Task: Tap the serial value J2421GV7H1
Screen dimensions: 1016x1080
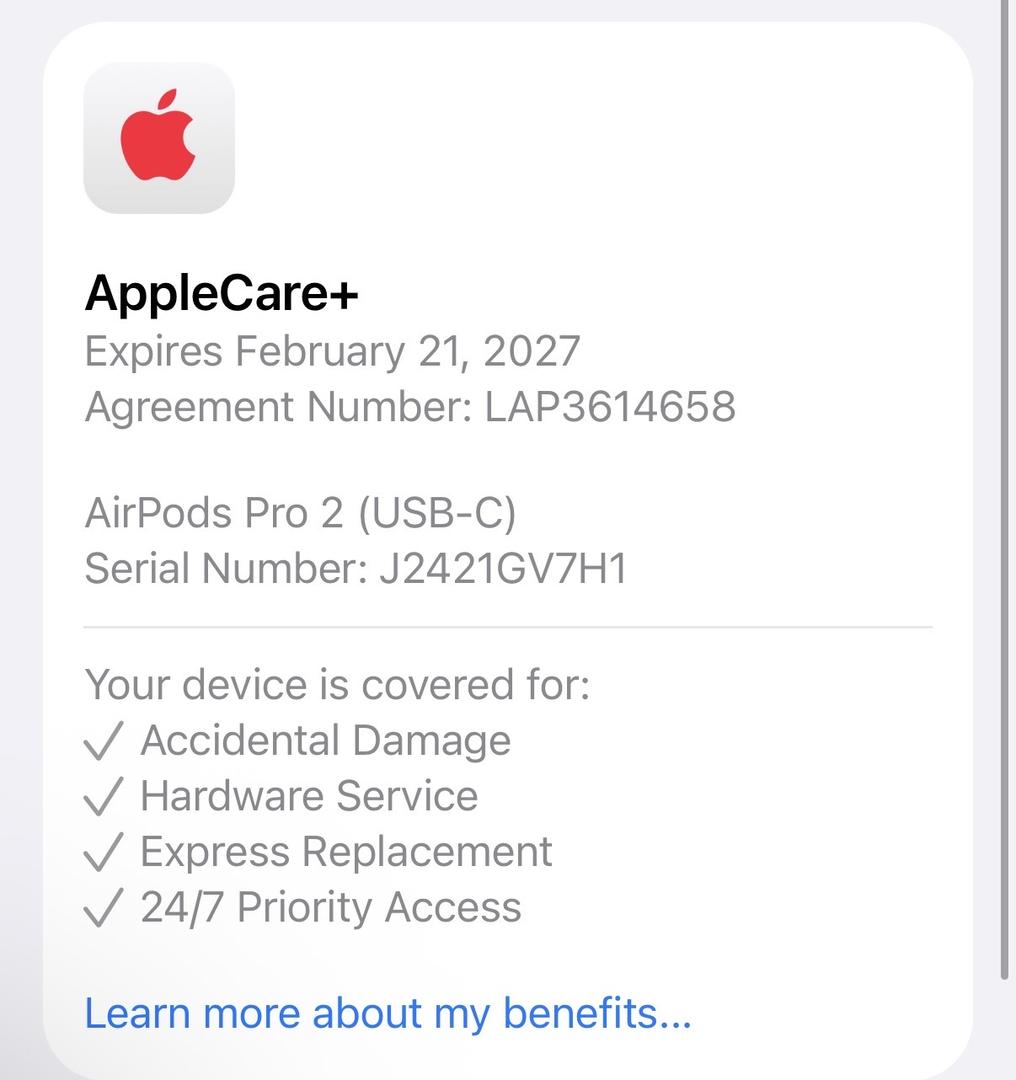Action: (x=502, y=569)
